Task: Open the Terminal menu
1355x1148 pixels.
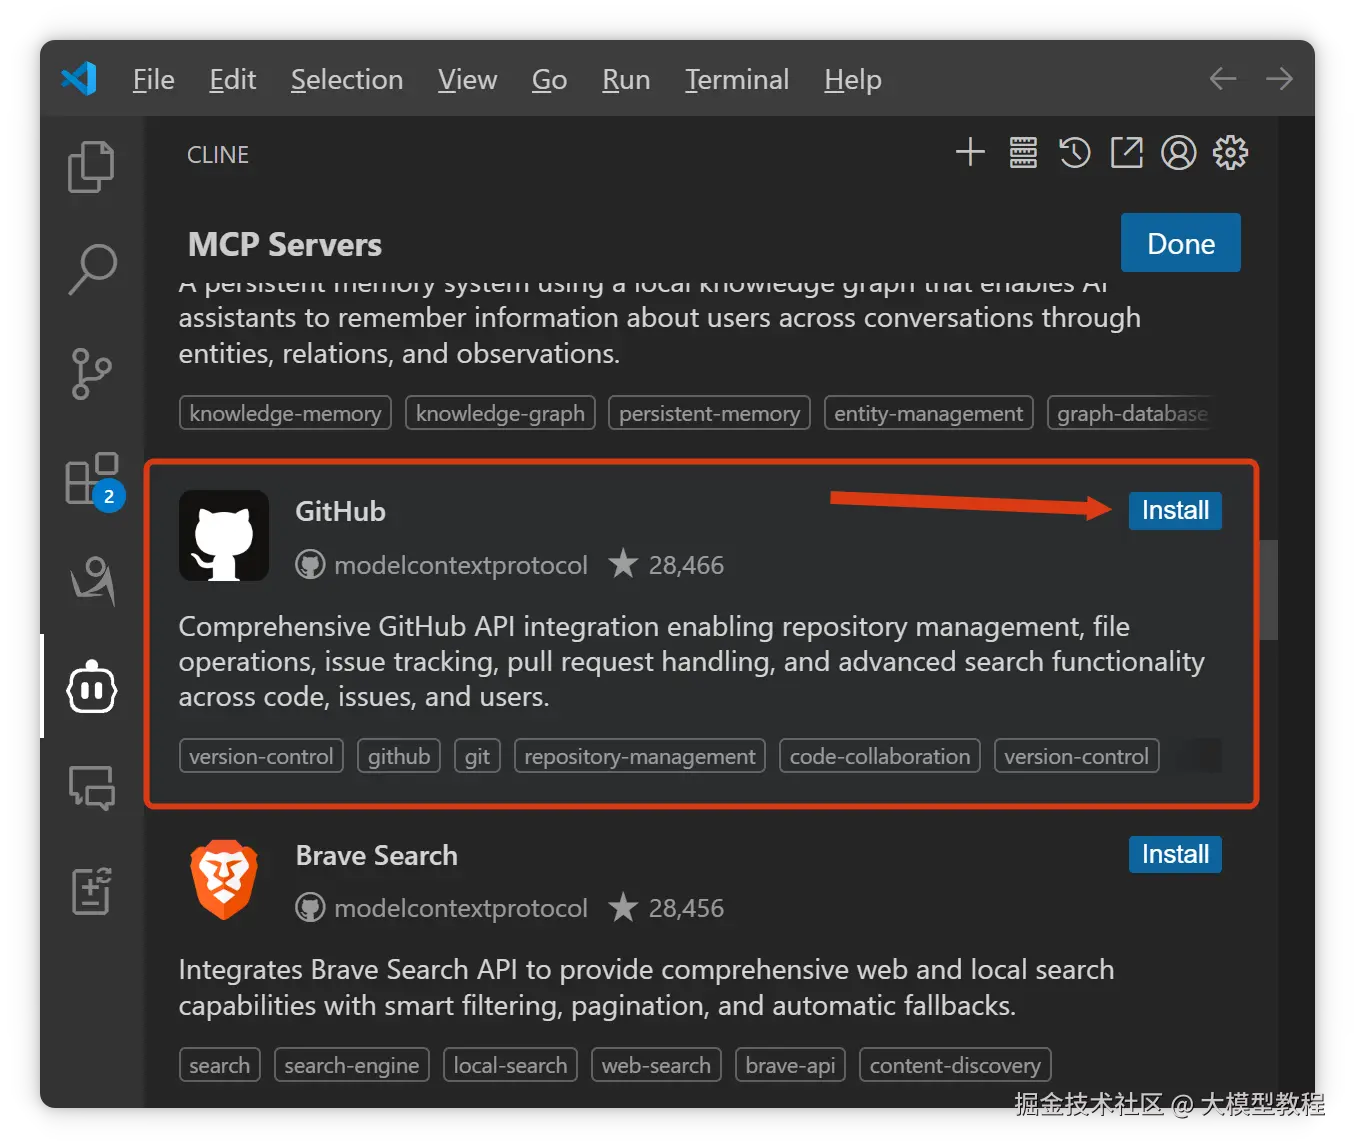Action: tap(737, 79)
